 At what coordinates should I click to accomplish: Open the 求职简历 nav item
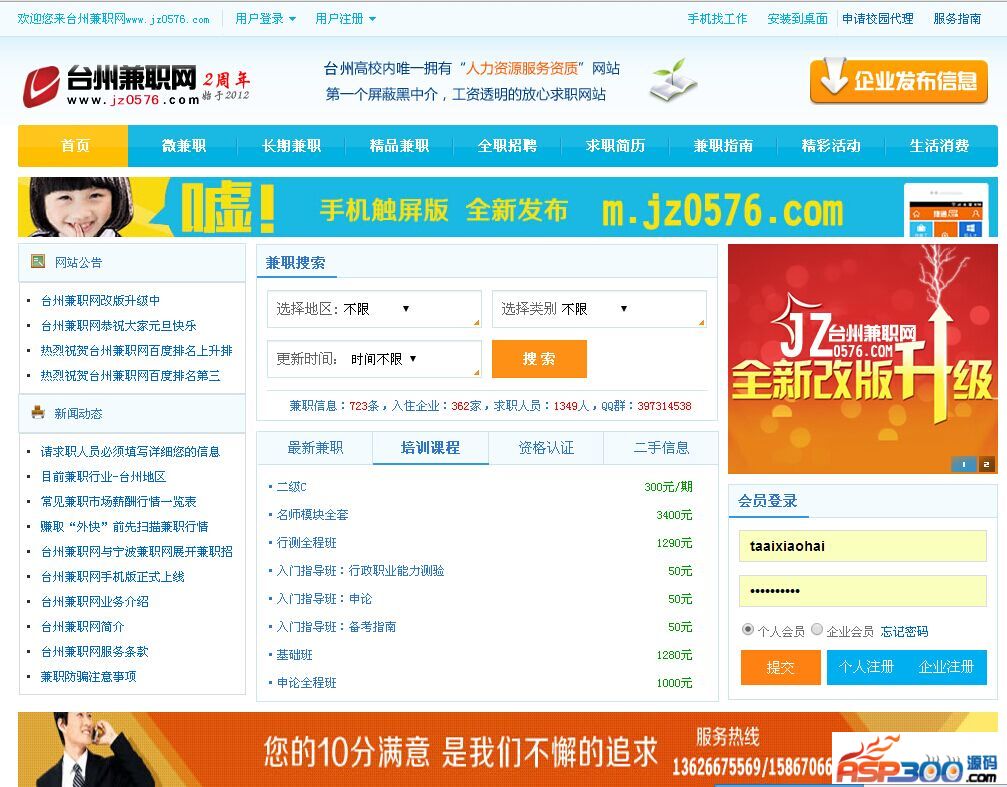pos(615,146)
